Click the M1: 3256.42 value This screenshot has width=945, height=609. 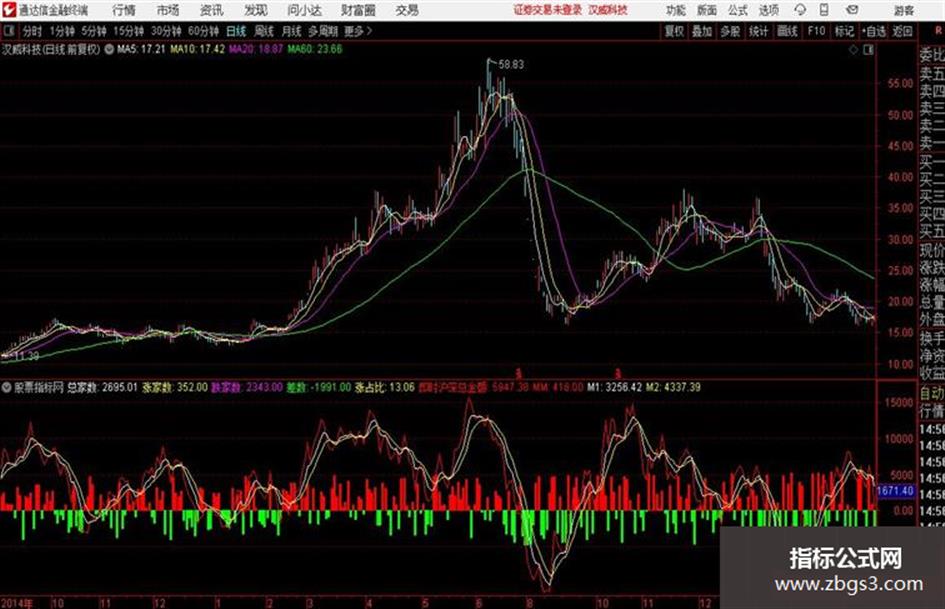(614, 387)
